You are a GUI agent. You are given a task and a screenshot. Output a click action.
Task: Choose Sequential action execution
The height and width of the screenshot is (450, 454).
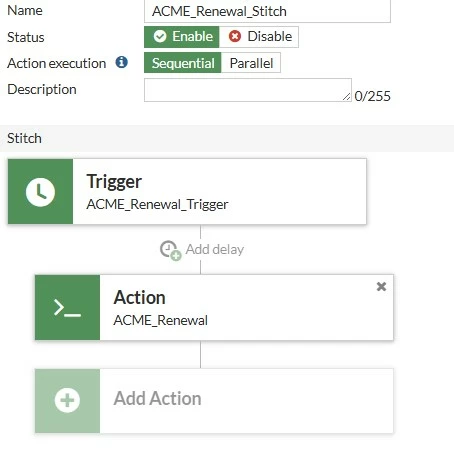[x=183, y=63]
